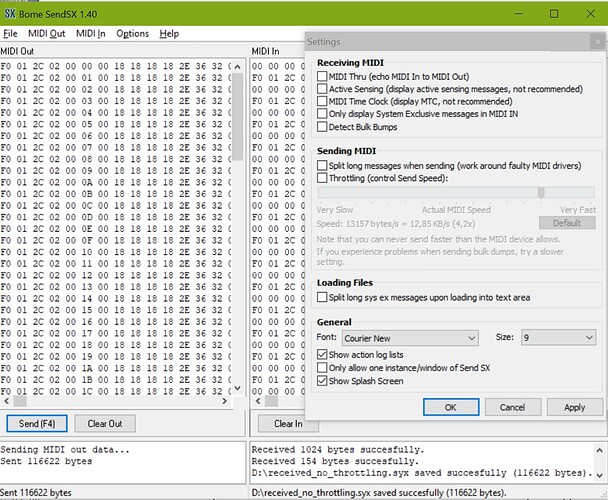Screen dimensions: 608x500
Task: Check Split long messages when sending
Action: [322, 165]
